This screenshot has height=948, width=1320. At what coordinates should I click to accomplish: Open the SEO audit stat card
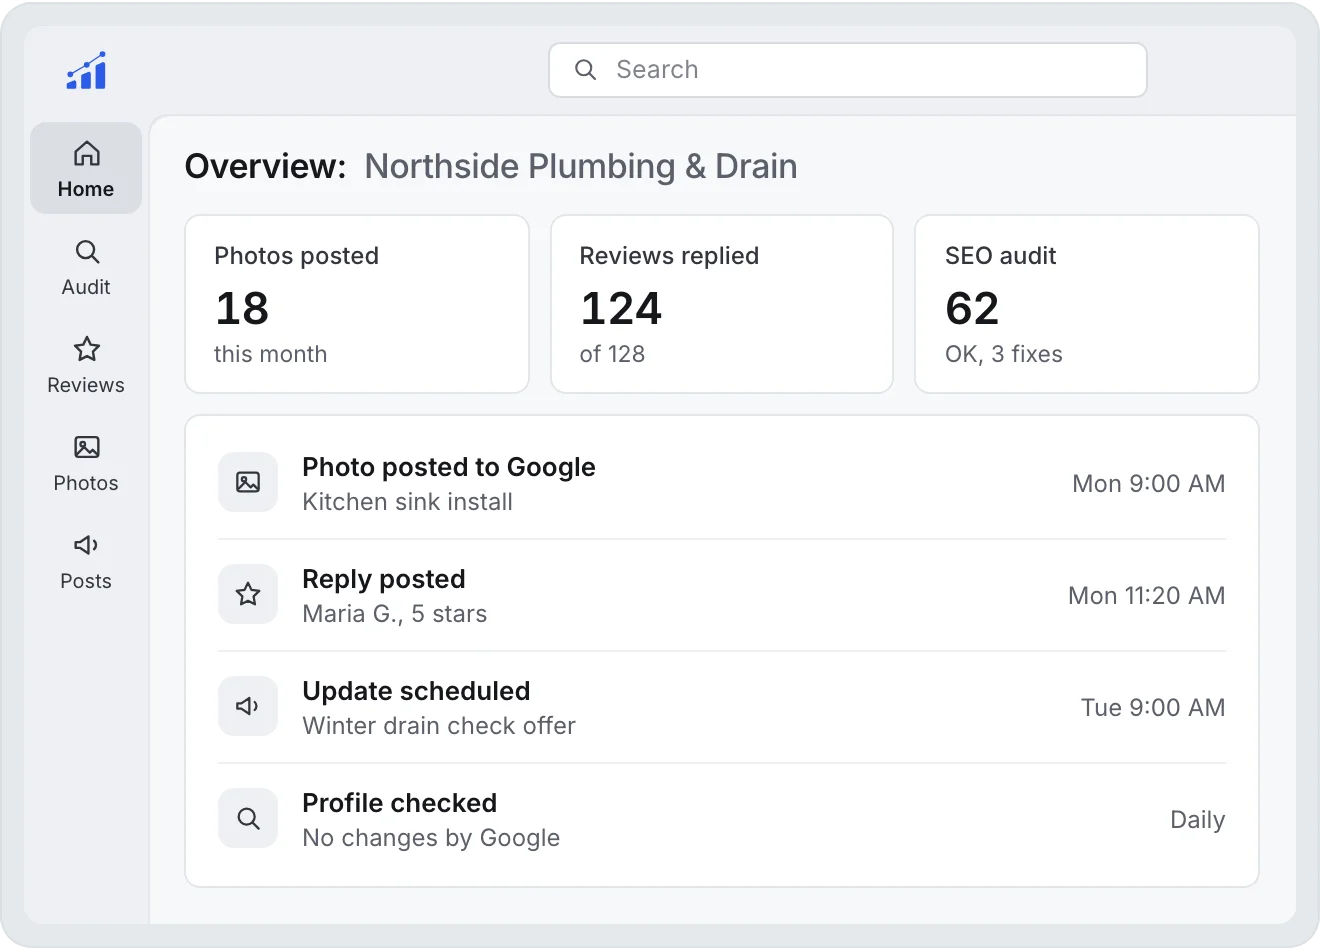coord(1087,304)
